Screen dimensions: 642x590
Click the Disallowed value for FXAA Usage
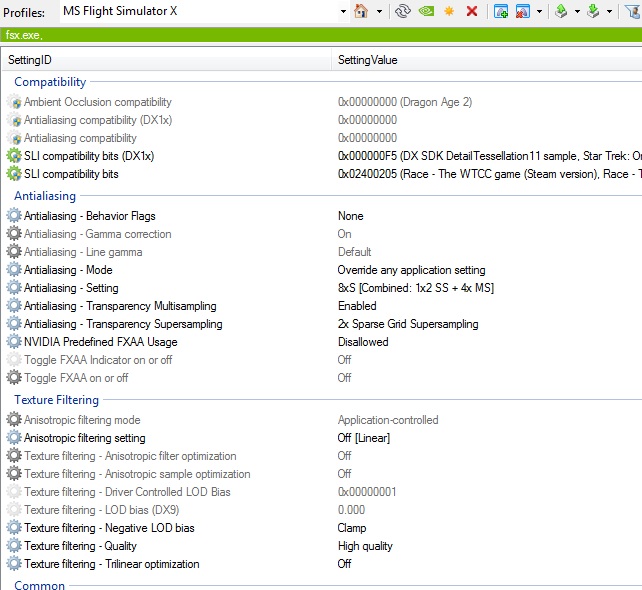click(363, 342)
